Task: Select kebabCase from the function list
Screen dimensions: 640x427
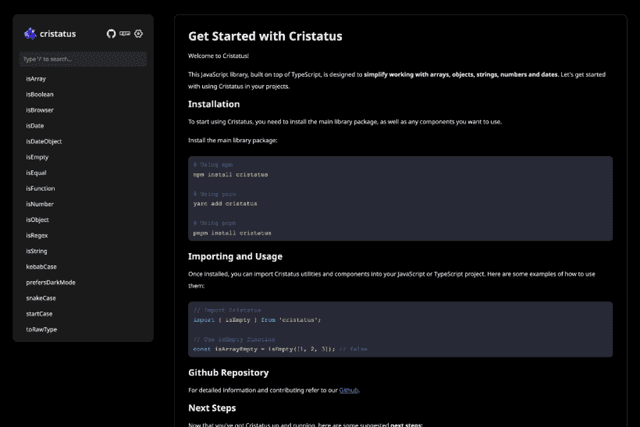Action: click(x=41, y=267)
